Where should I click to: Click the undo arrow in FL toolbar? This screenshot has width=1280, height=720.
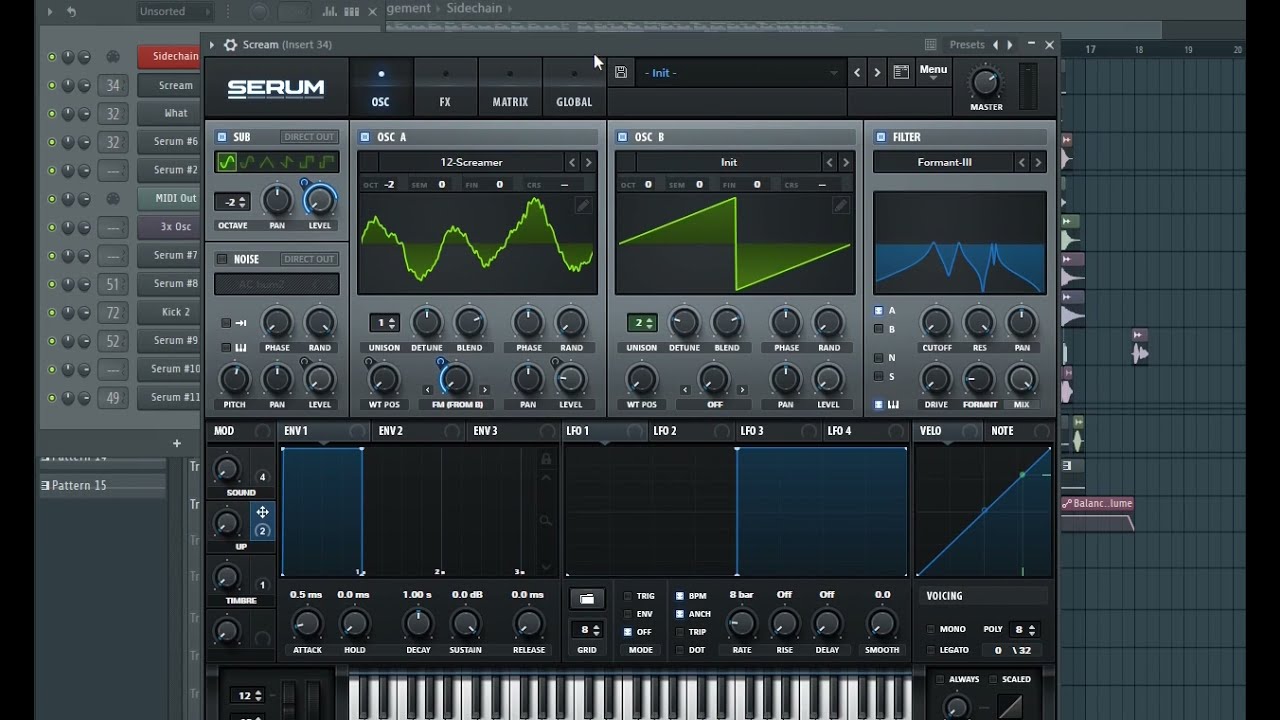[71, 11]
